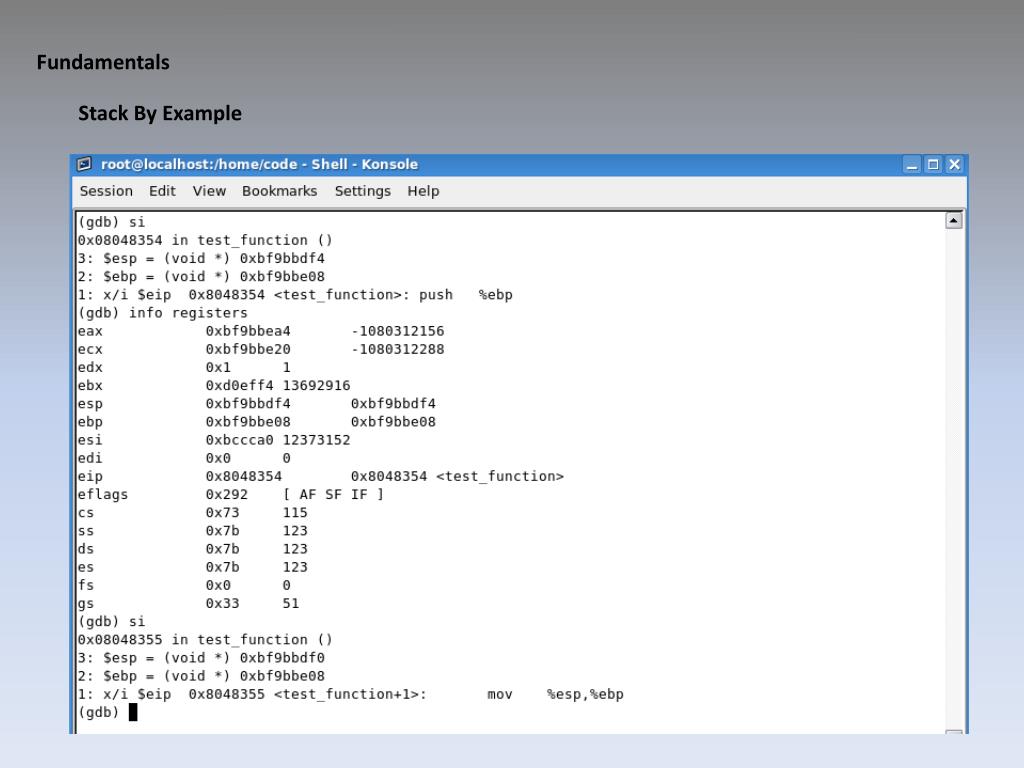Click the ebp register name
This screenshot has height=768, width=1024.
pos(90,423)
